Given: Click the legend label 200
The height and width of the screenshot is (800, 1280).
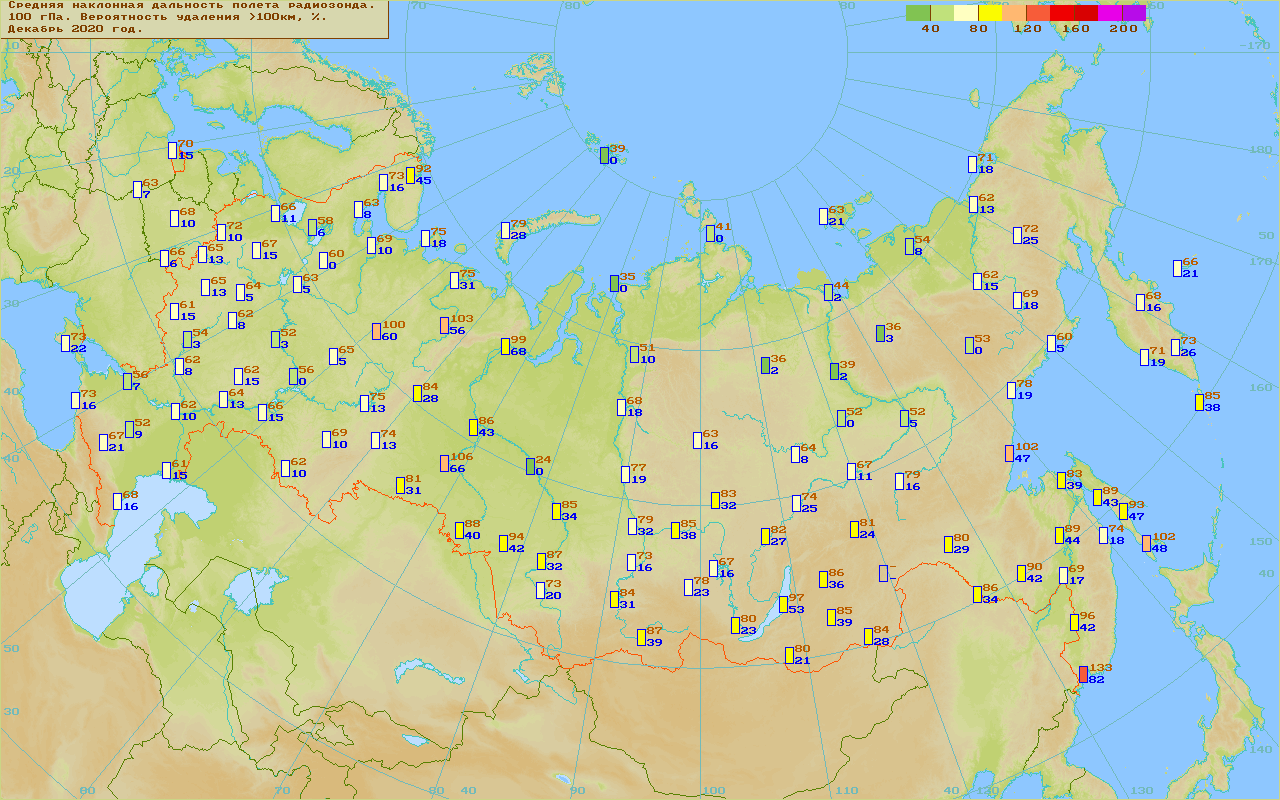Looking at the screenshot, I should pyautogui.click(x=1123, y=28).
